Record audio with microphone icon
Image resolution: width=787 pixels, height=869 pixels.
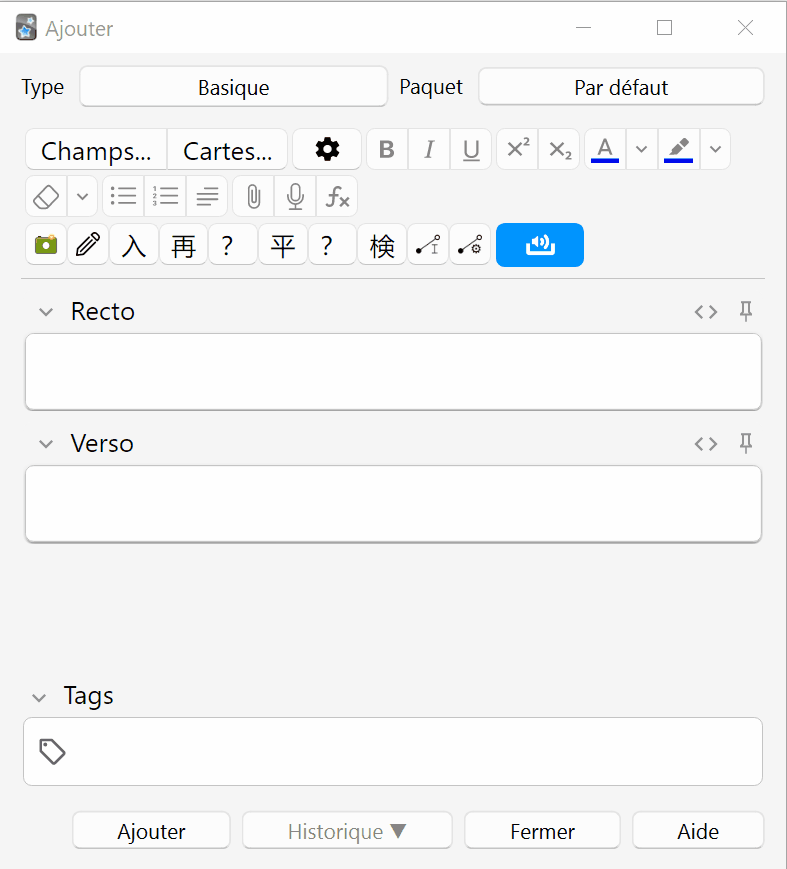[x=295, y=196]
